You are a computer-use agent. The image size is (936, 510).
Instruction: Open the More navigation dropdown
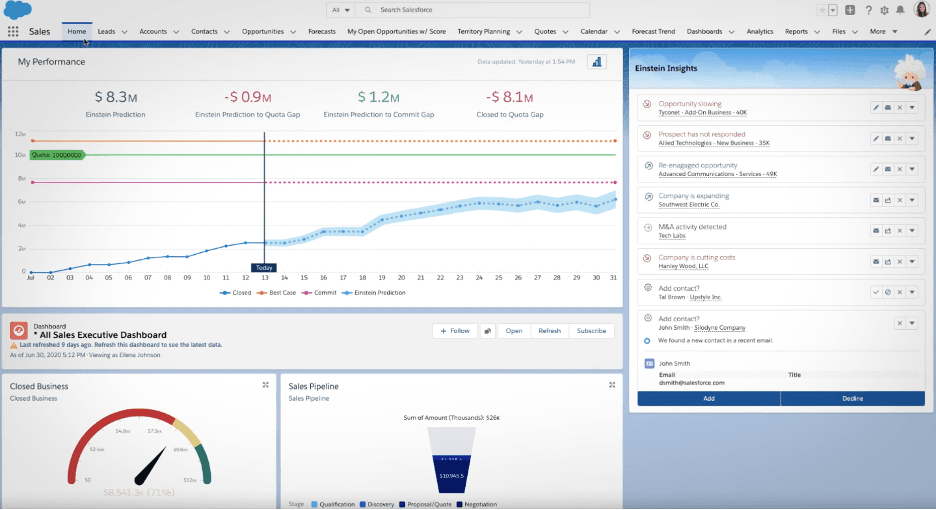pyautogui.click(x=881, y=32)
